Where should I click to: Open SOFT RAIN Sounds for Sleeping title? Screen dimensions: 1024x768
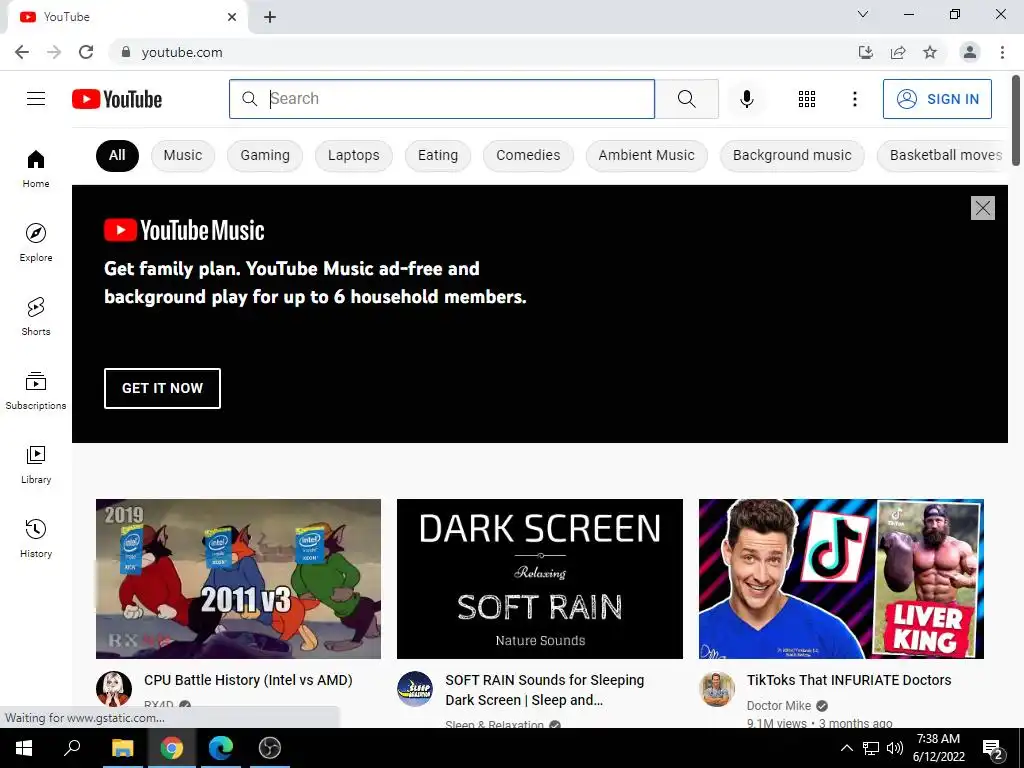(545, 690)
